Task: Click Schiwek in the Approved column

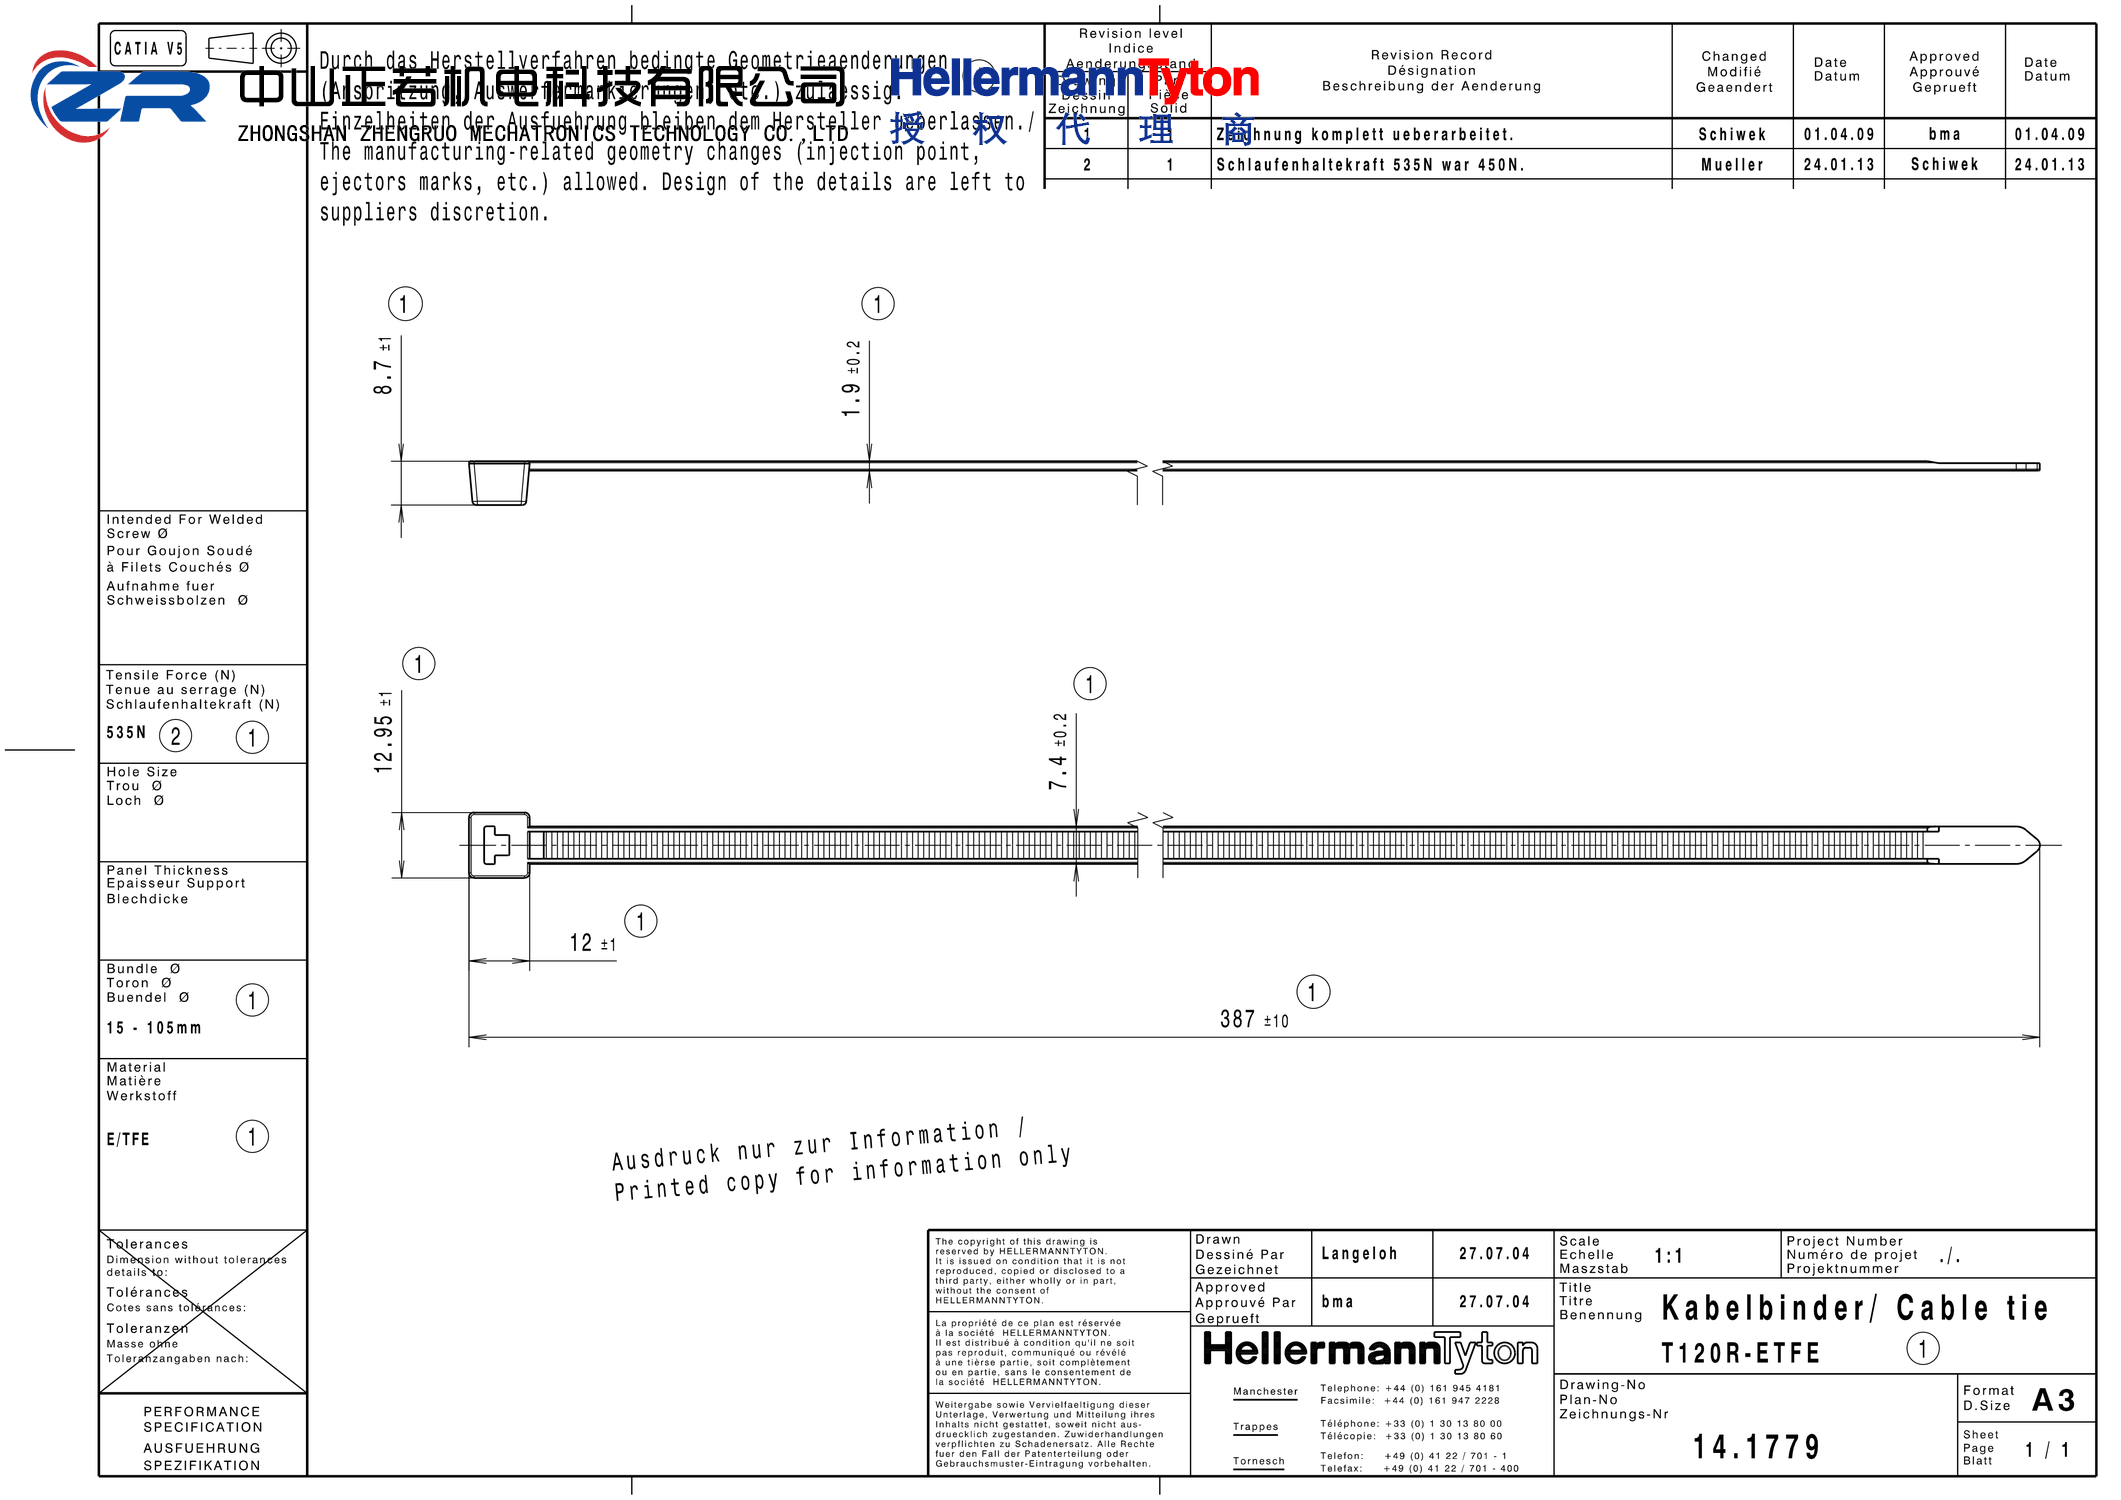Action: point(1945,165)
